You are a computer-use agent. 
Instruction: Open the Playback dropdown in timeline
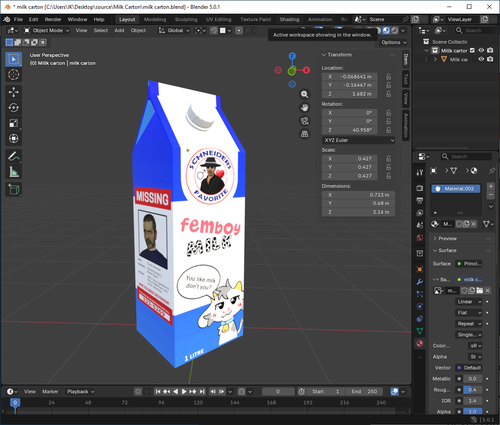tap(80, 392)
